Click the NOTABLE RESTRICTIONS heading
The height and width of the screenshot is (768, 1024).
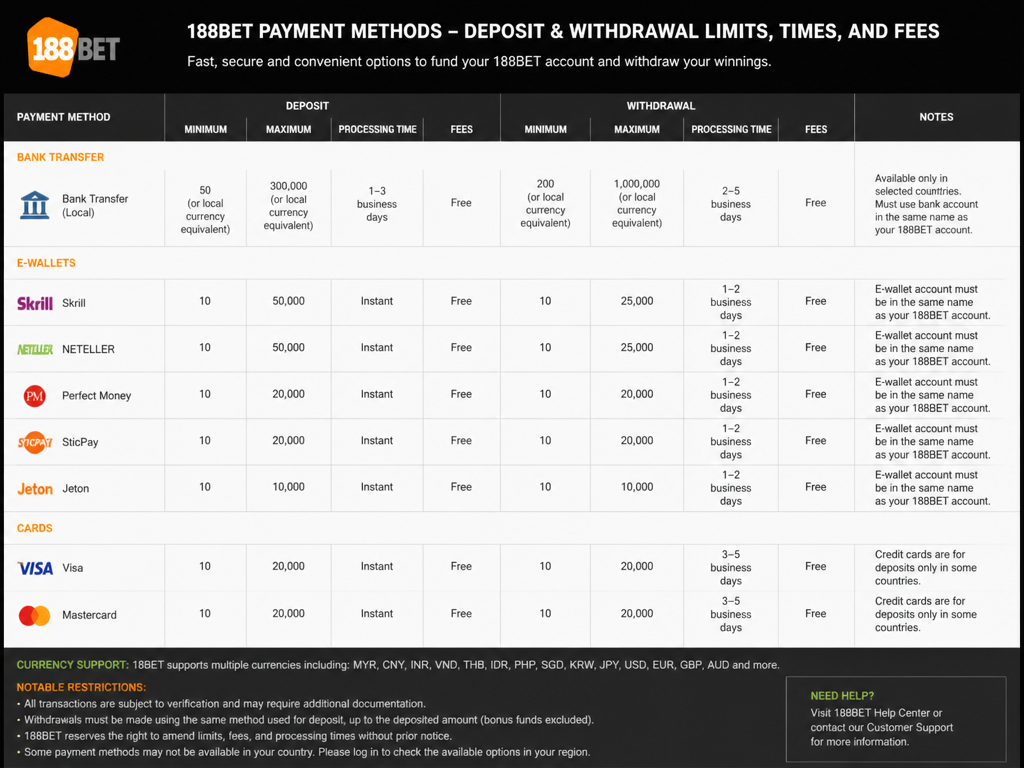click(x=81, y=687)
